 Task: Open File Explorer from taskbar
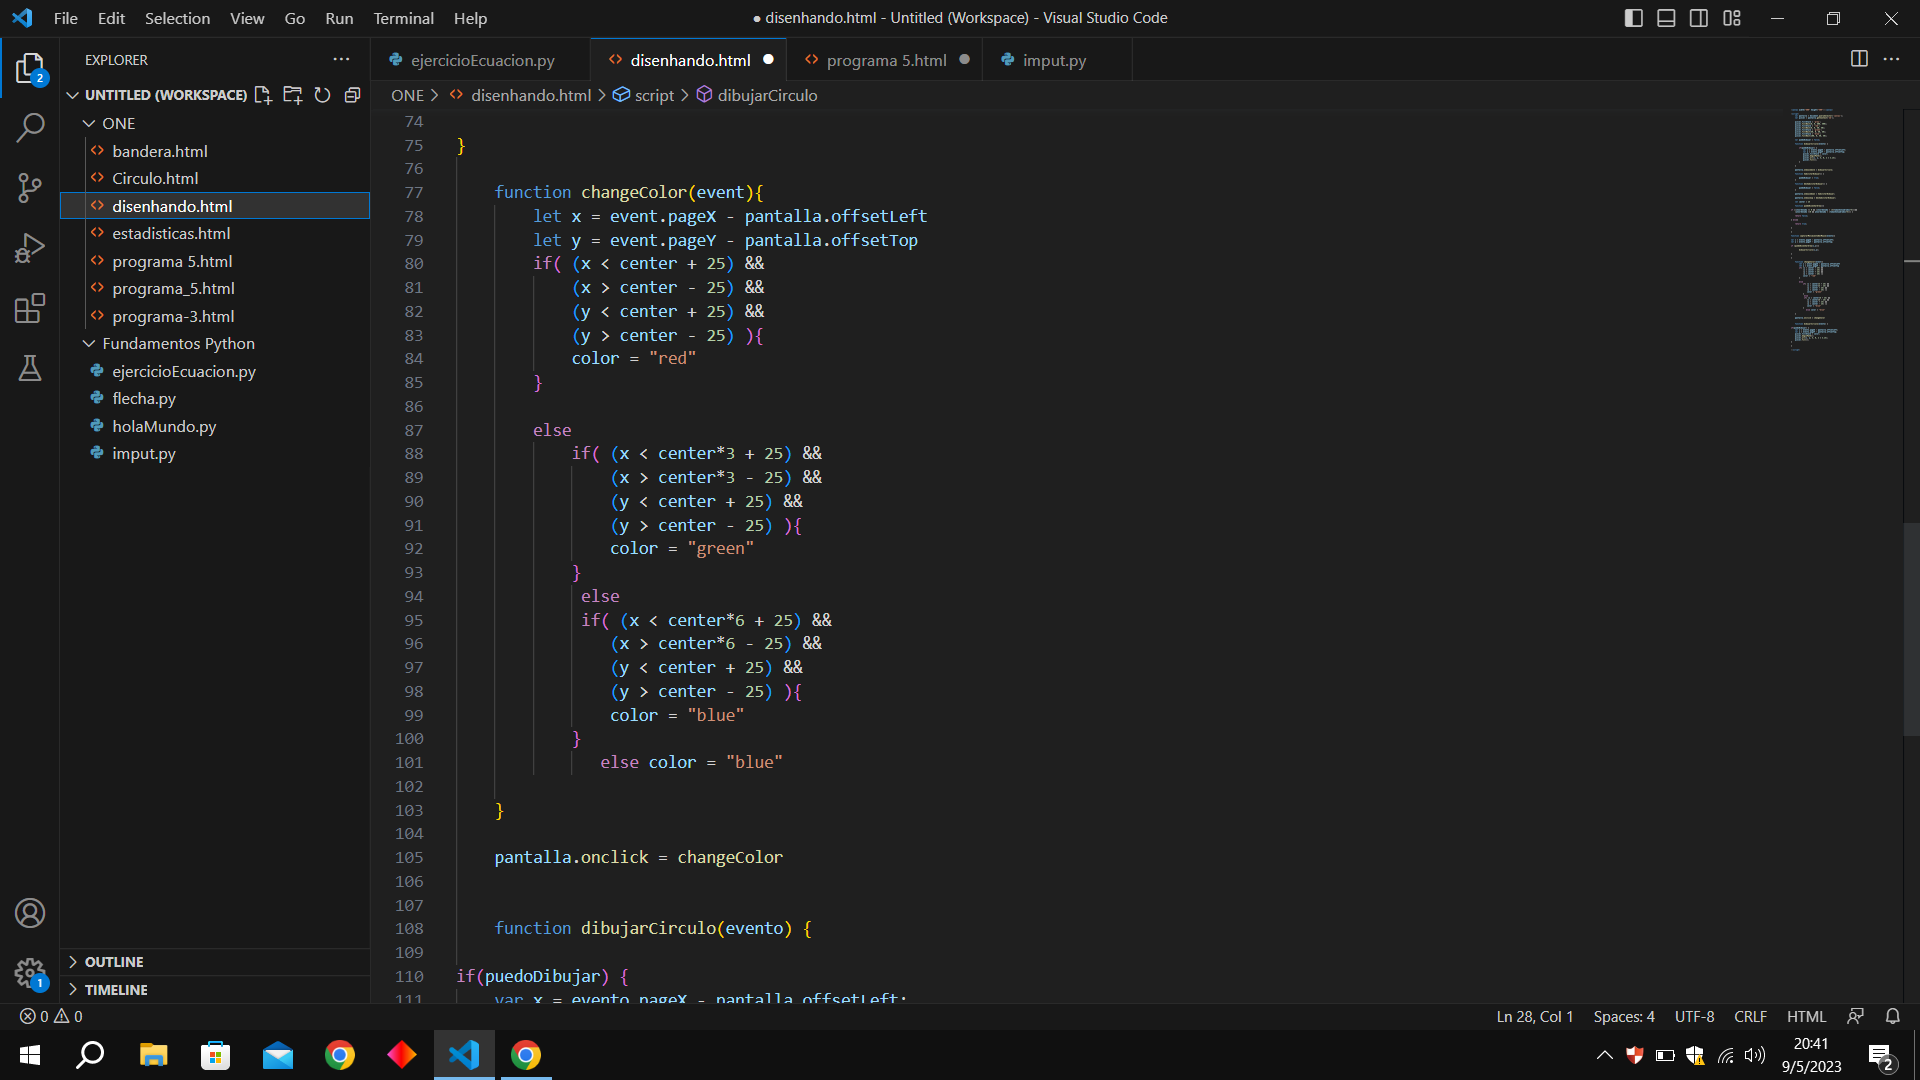pyautogui.click(x=153, y=1055)
